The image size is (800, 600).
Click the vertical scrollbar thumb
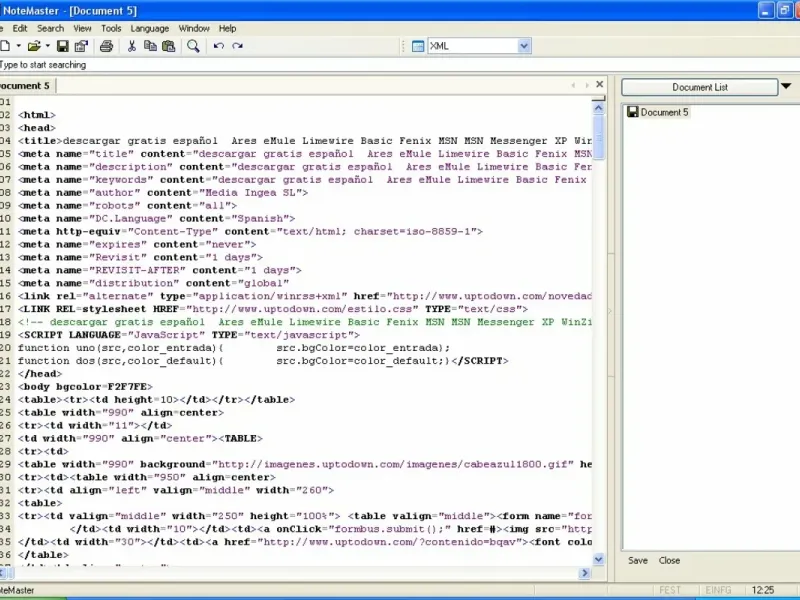coord(598,137)
